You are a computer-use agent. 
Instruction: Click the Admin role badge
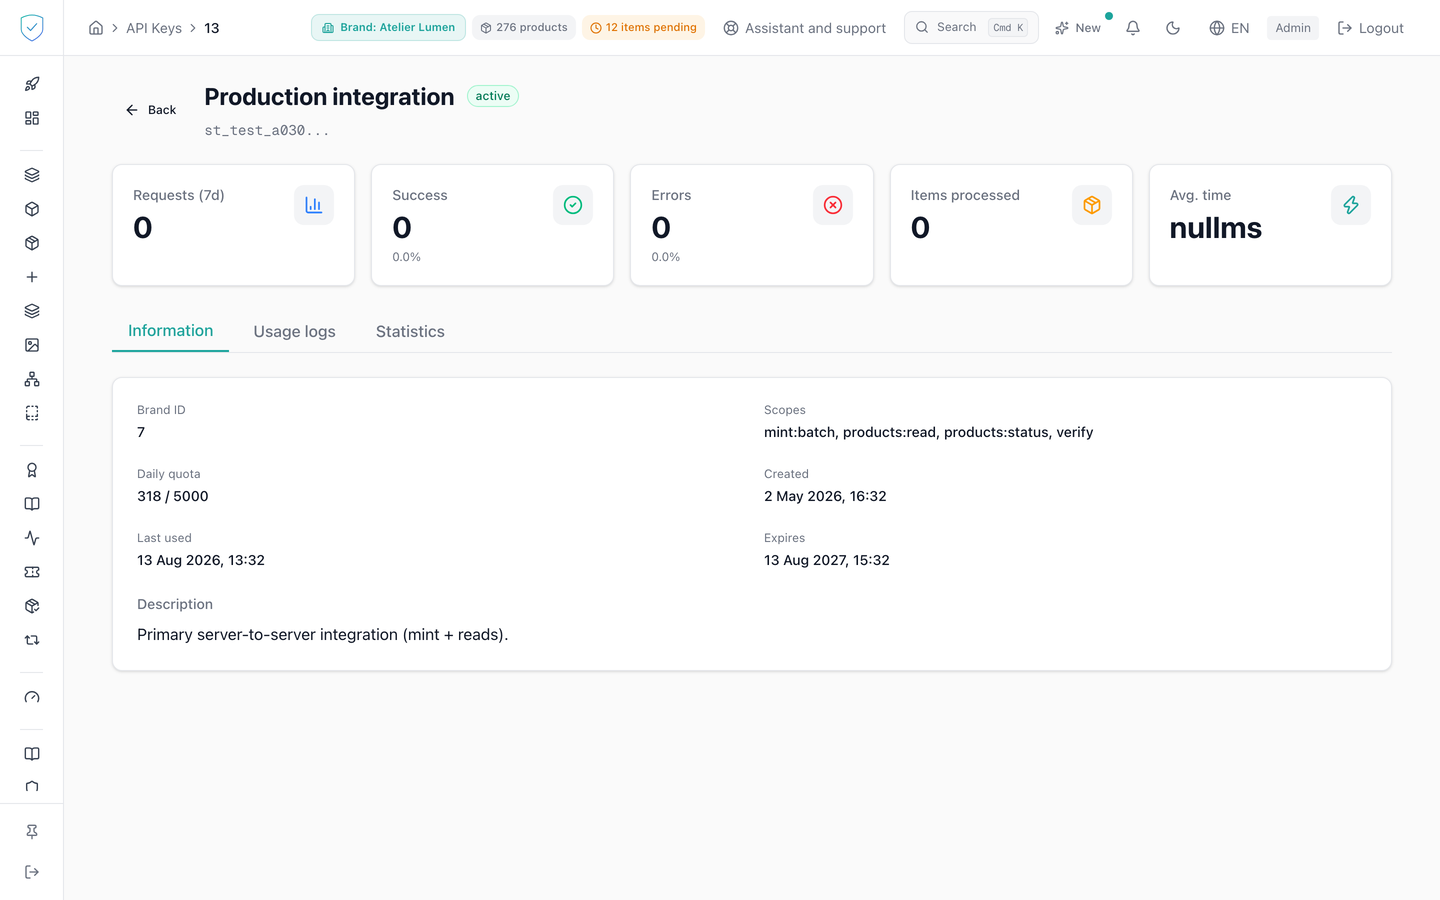pyautogui.click(x=1293, y=28)
